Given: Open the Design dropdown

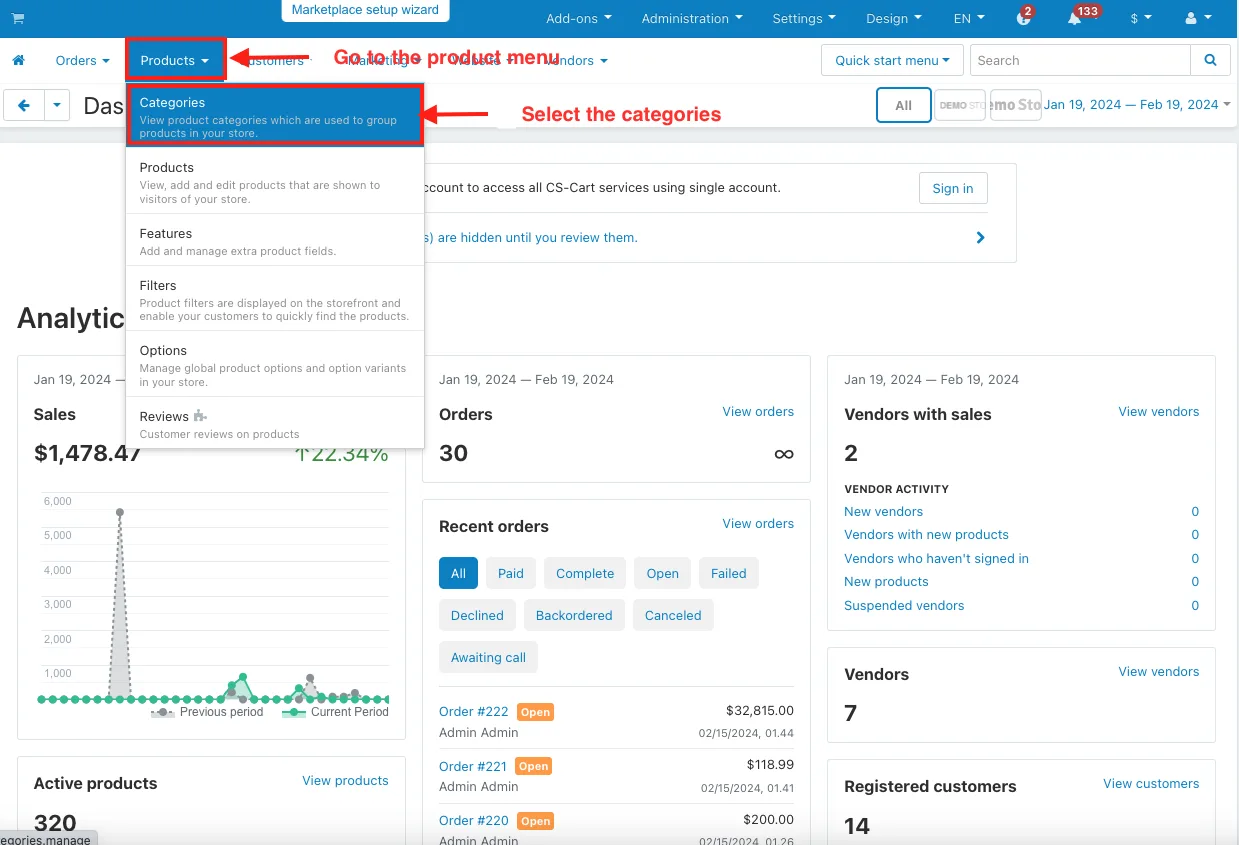Looking at the screenshot, I should click(x=894, y=18).
